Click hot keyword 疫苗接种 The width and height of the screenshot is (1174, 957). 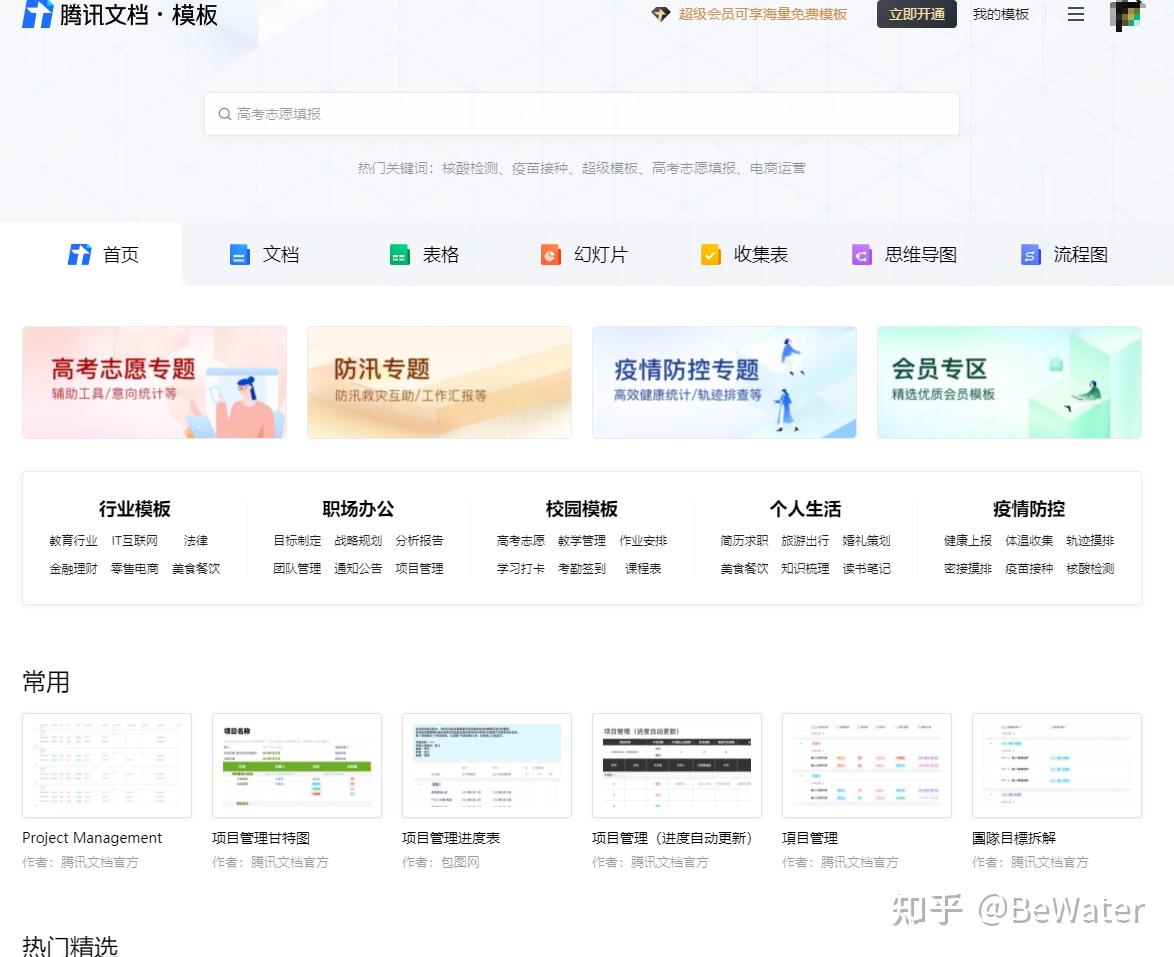point(540,168)
